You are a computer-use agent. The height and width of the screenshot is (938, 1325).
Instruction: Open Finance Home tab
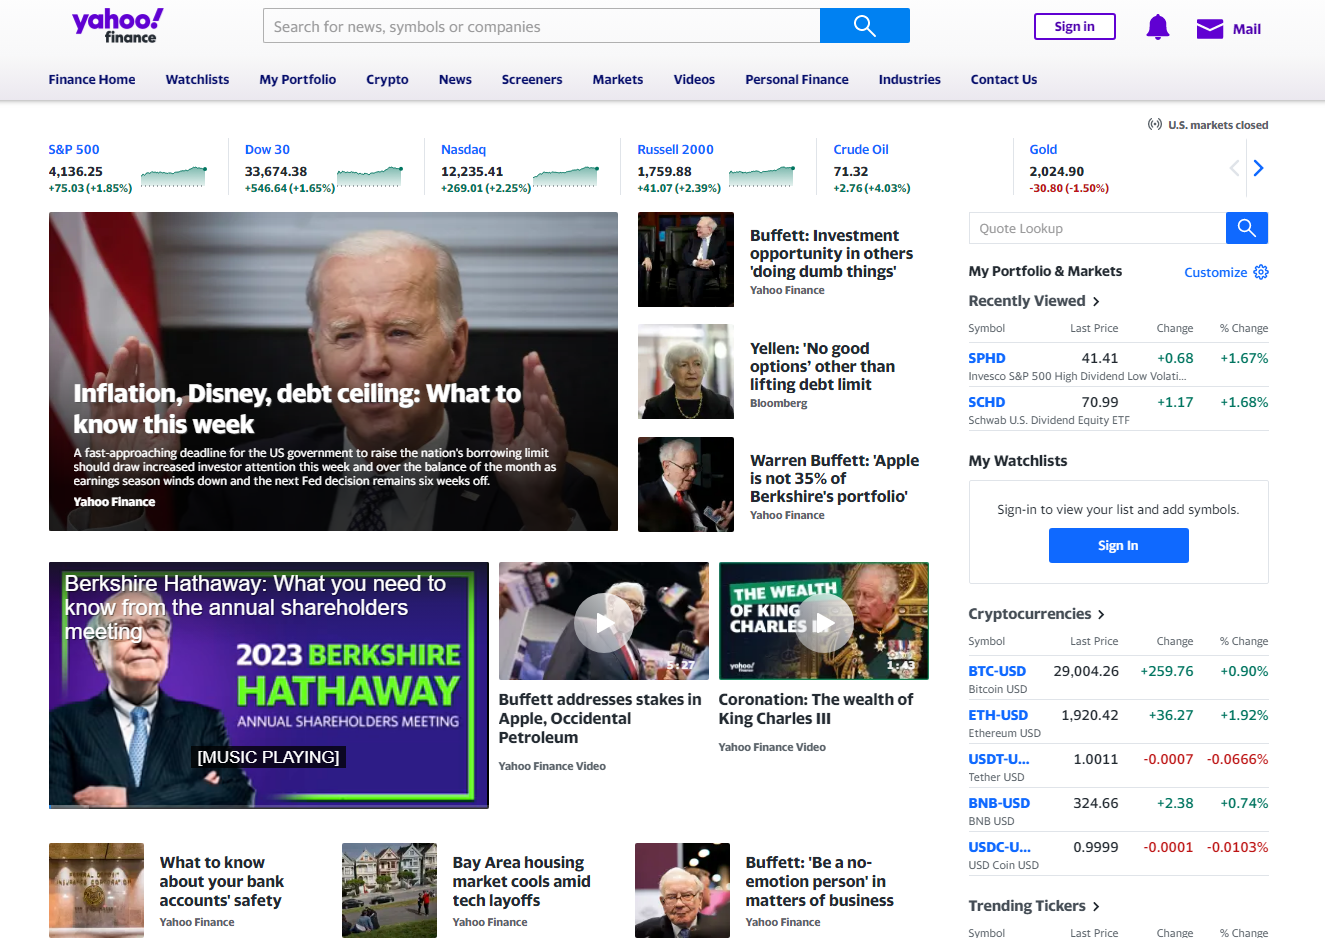coord(92,80)
